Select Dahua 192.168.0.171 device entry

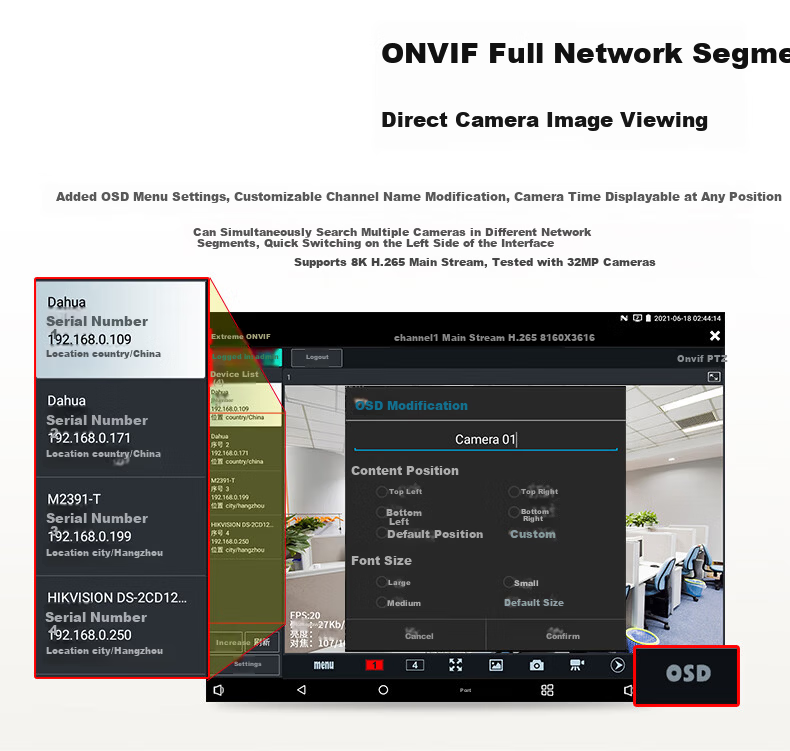pyautogui.click(x=121, y=427)
